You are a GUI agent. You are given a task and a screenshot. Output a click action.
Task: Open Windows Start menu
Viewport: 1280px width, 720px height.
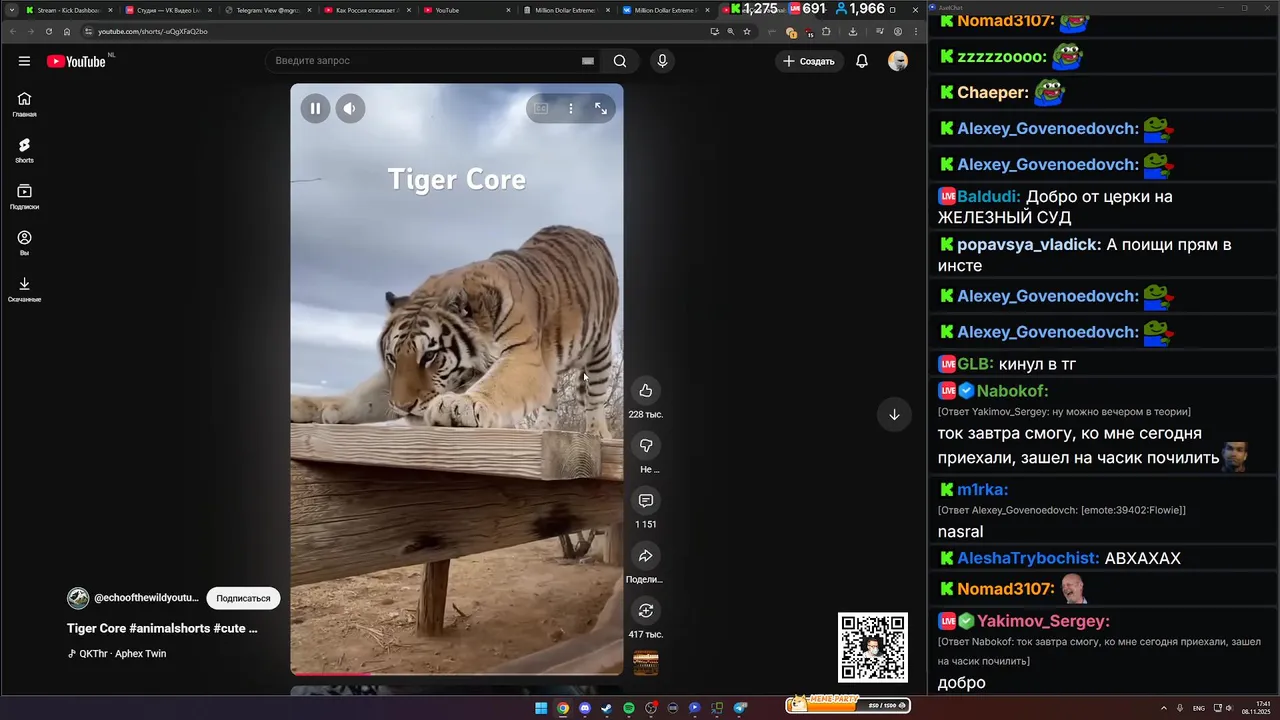(x=541, y=708)
